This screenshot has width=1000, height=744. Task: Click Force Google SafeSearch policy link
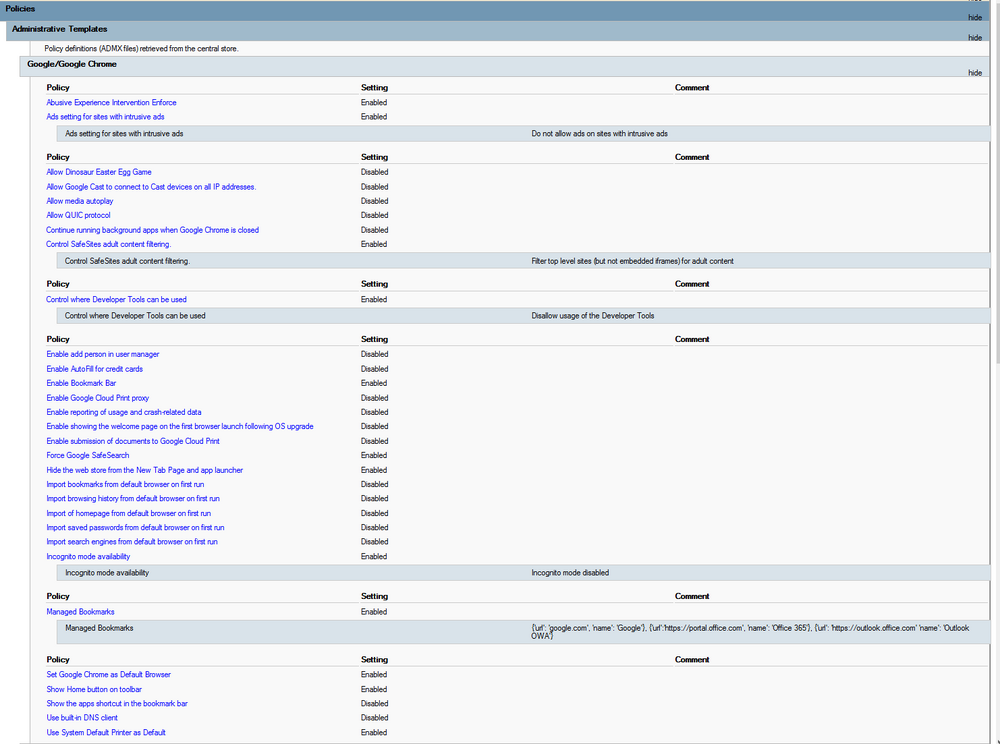pyautogui.click(x=87, y=455)
